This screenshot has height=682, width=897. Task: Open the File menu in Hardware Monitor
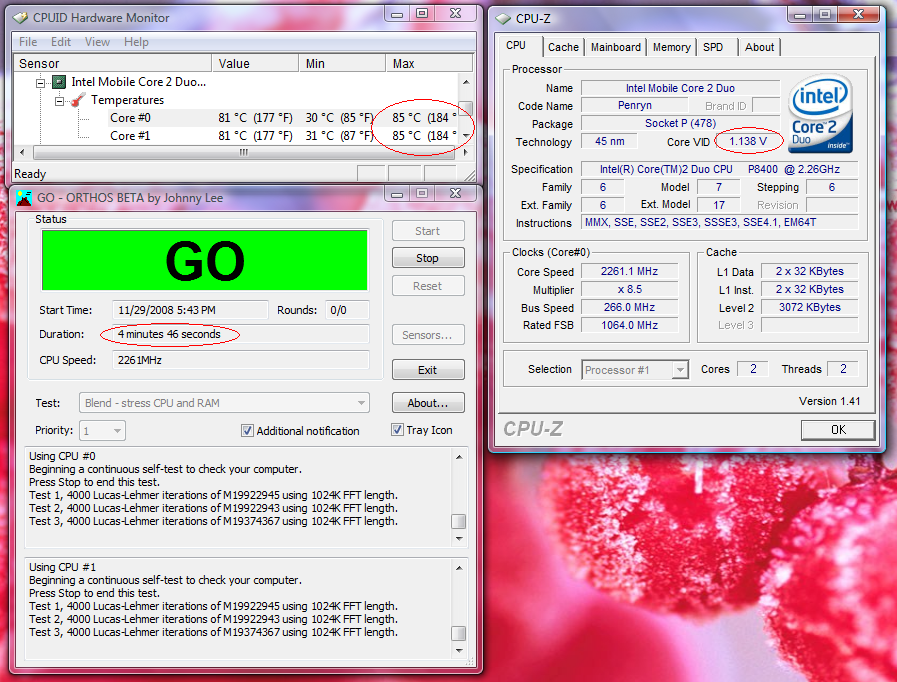pyautogui.click(x=28, y=42)
